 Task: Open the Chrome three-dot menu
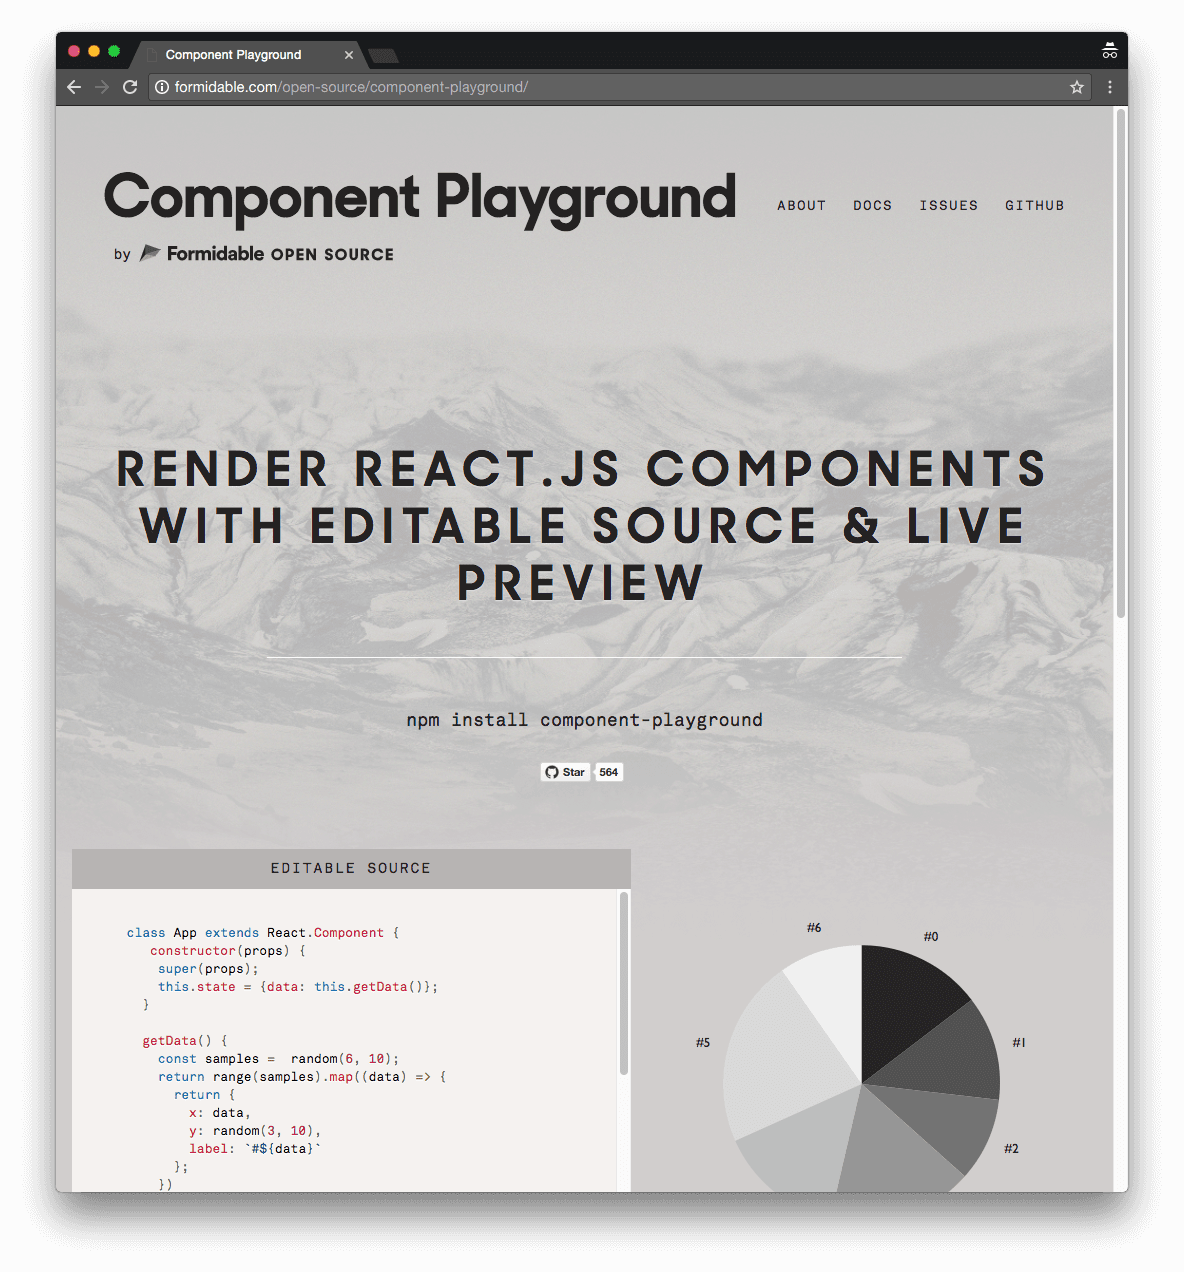pyautogui.click(x=1110, y=87)
